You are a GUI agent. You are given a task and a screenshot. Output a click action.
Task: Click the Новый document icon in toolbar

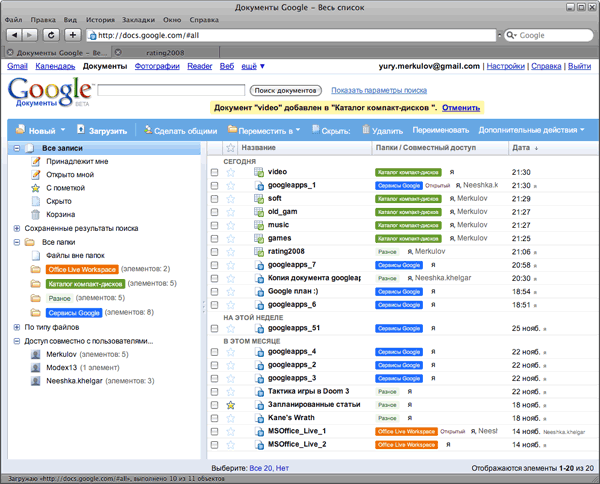21,129
